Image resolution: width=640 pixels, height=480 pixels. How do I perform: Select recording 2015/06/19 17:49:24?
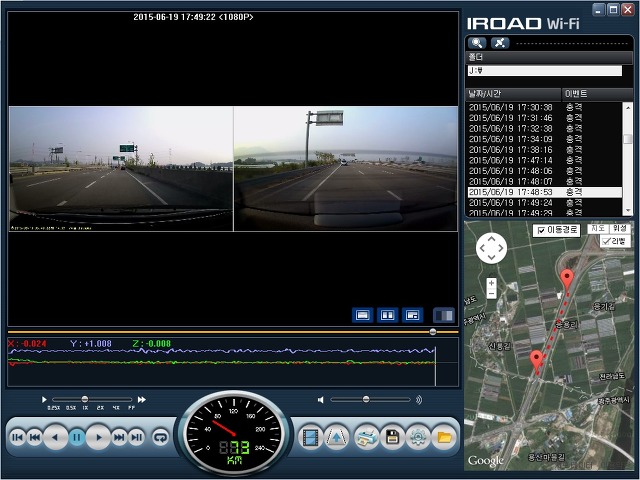544,203
